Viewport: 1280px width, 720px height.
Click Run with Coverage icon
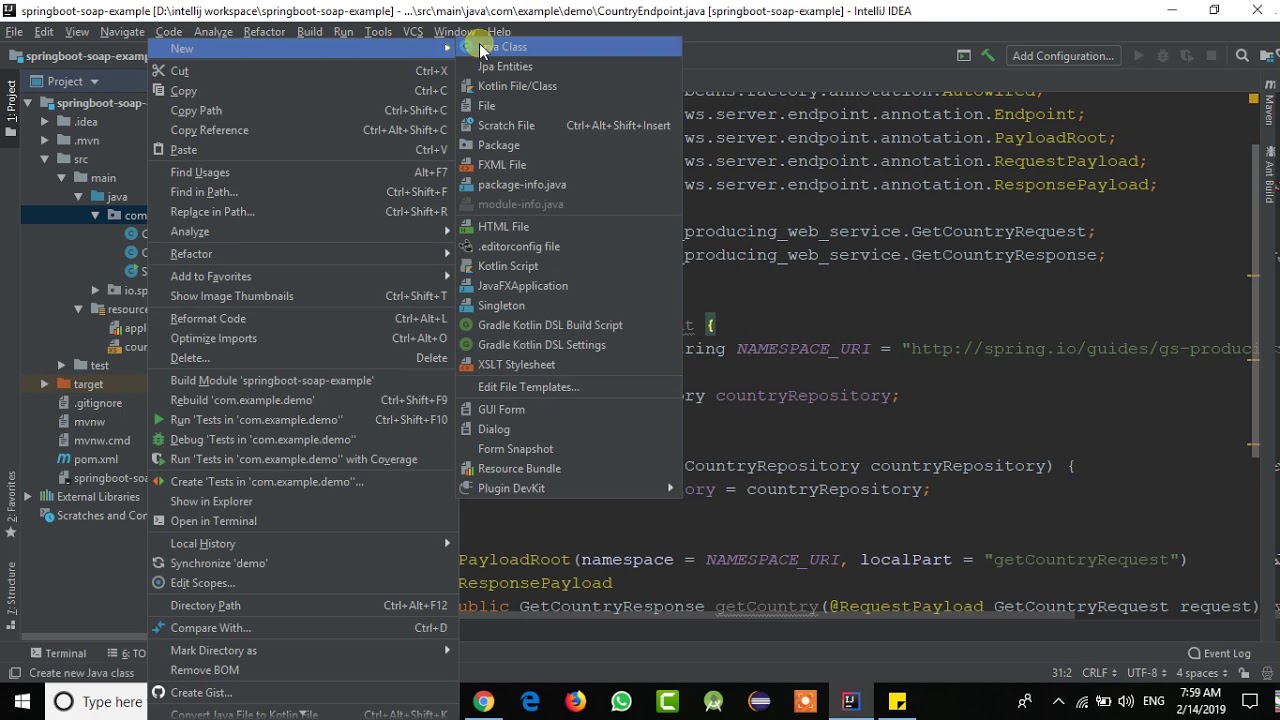[x=158, y=460]
